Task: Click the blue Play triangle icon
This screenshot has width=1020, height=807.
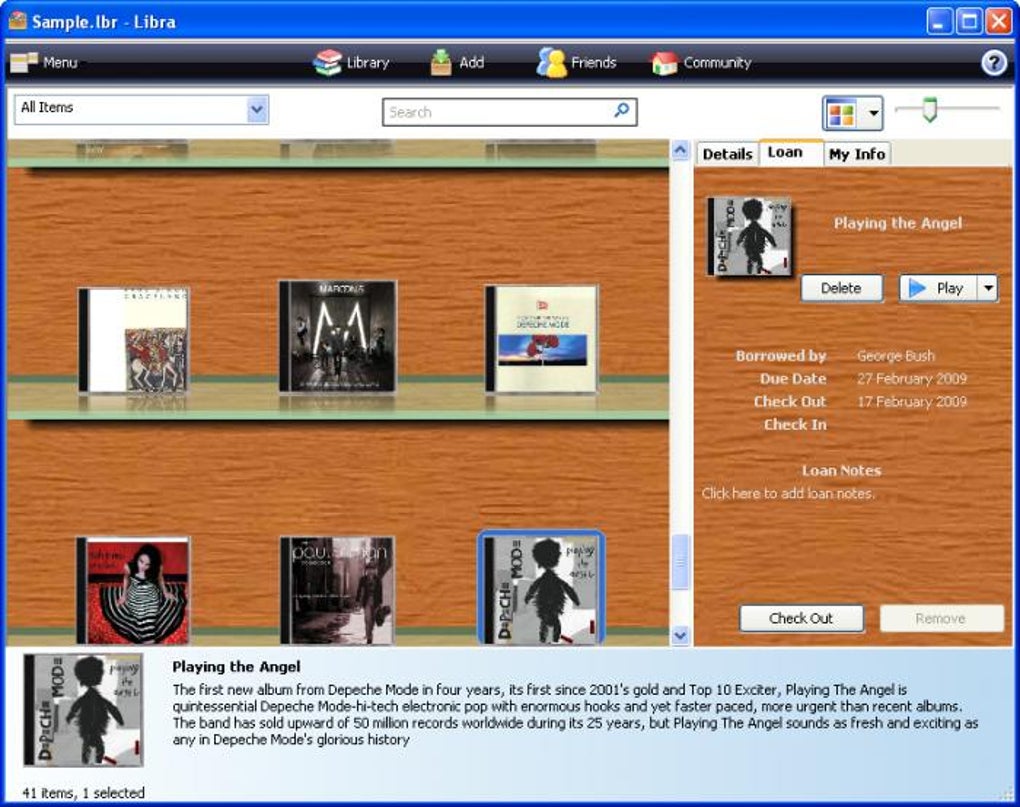Action: click(917, 288)
